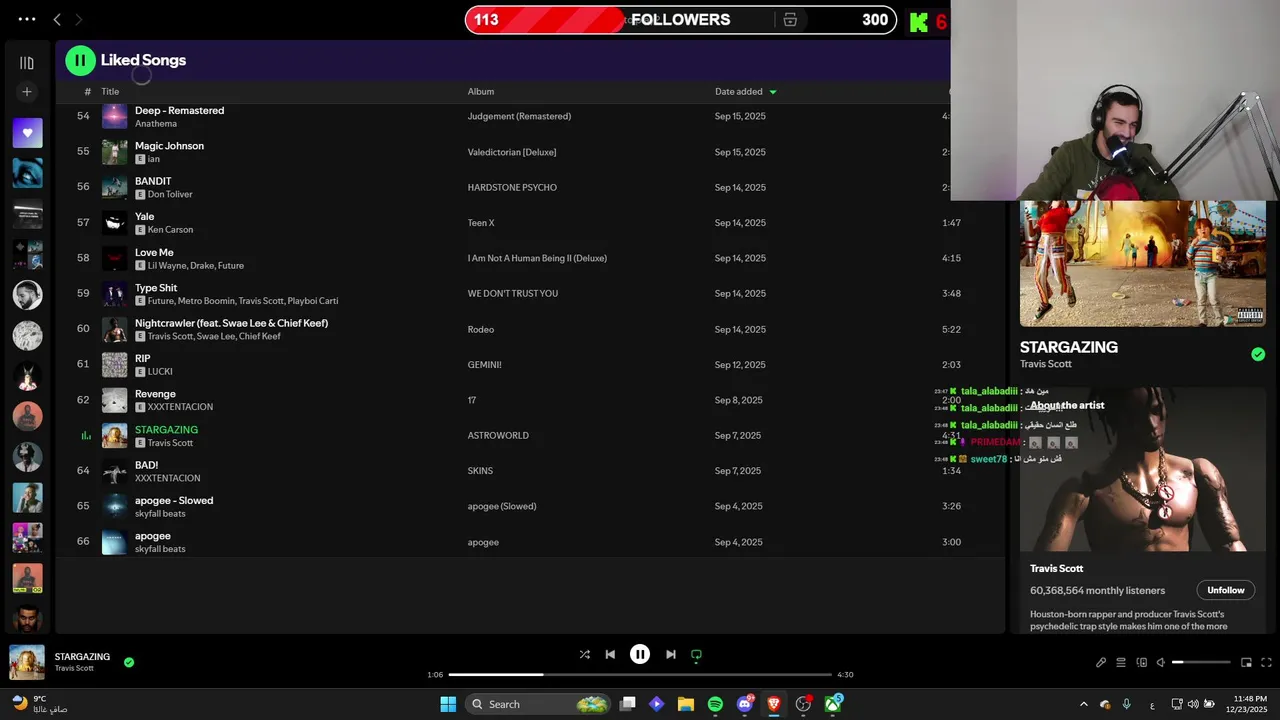Click the Unfollow button for Travis Scott

pyautogui.click(x=1225, y=590)
